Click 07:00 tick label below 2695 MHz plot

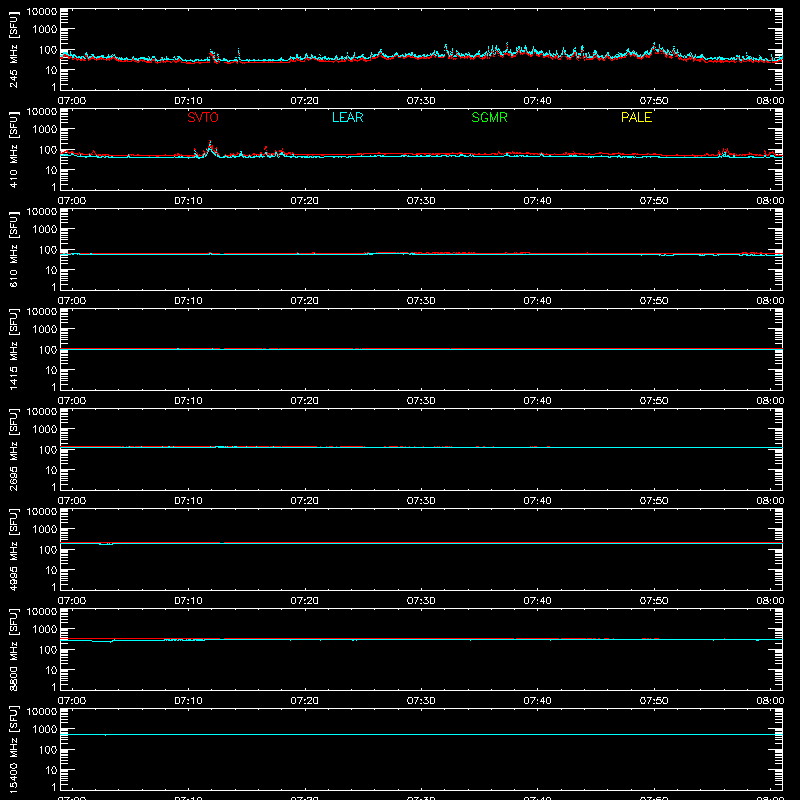click(x=72, y=501)
